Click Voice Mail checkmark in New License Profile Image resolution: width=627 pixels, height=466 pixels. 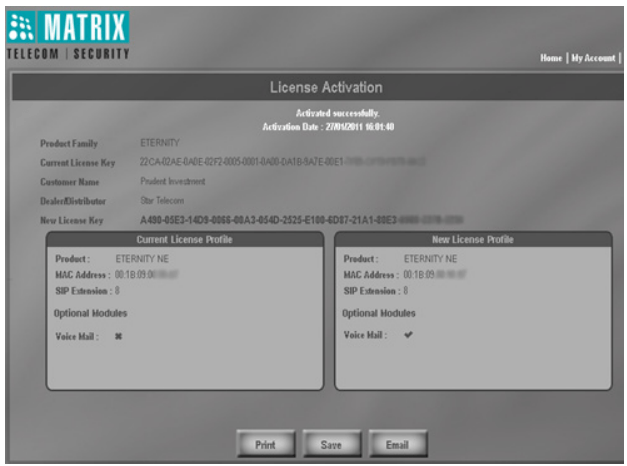pos(408,334)
